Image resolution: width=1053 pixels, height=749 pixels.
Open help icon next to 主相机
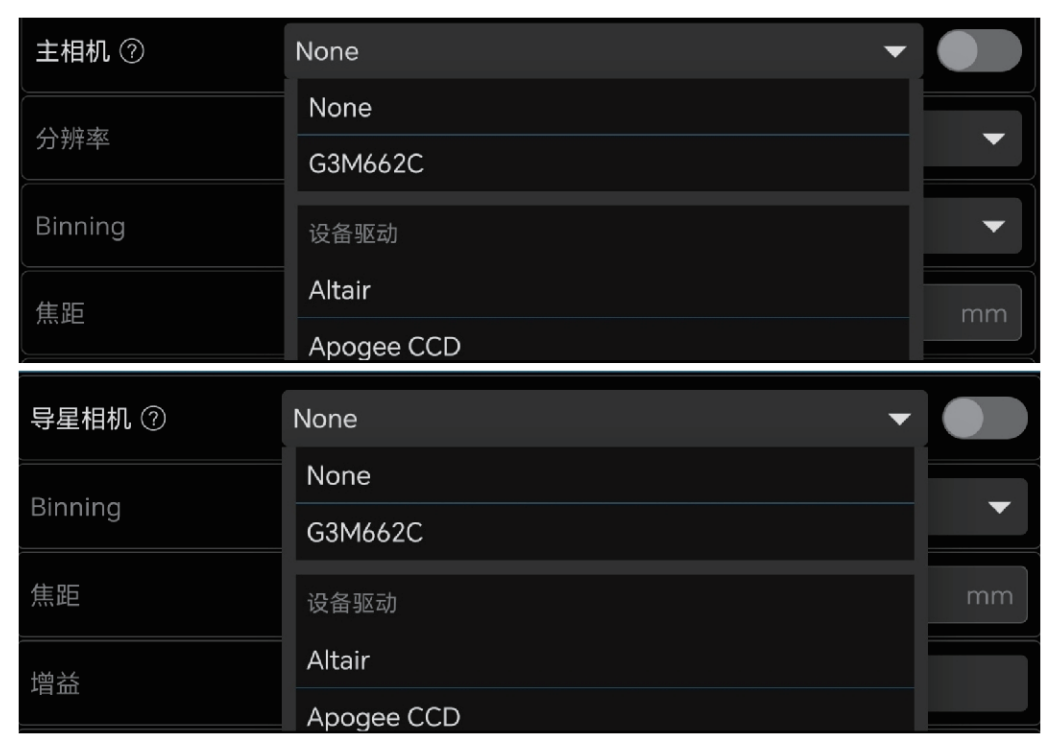132,51
